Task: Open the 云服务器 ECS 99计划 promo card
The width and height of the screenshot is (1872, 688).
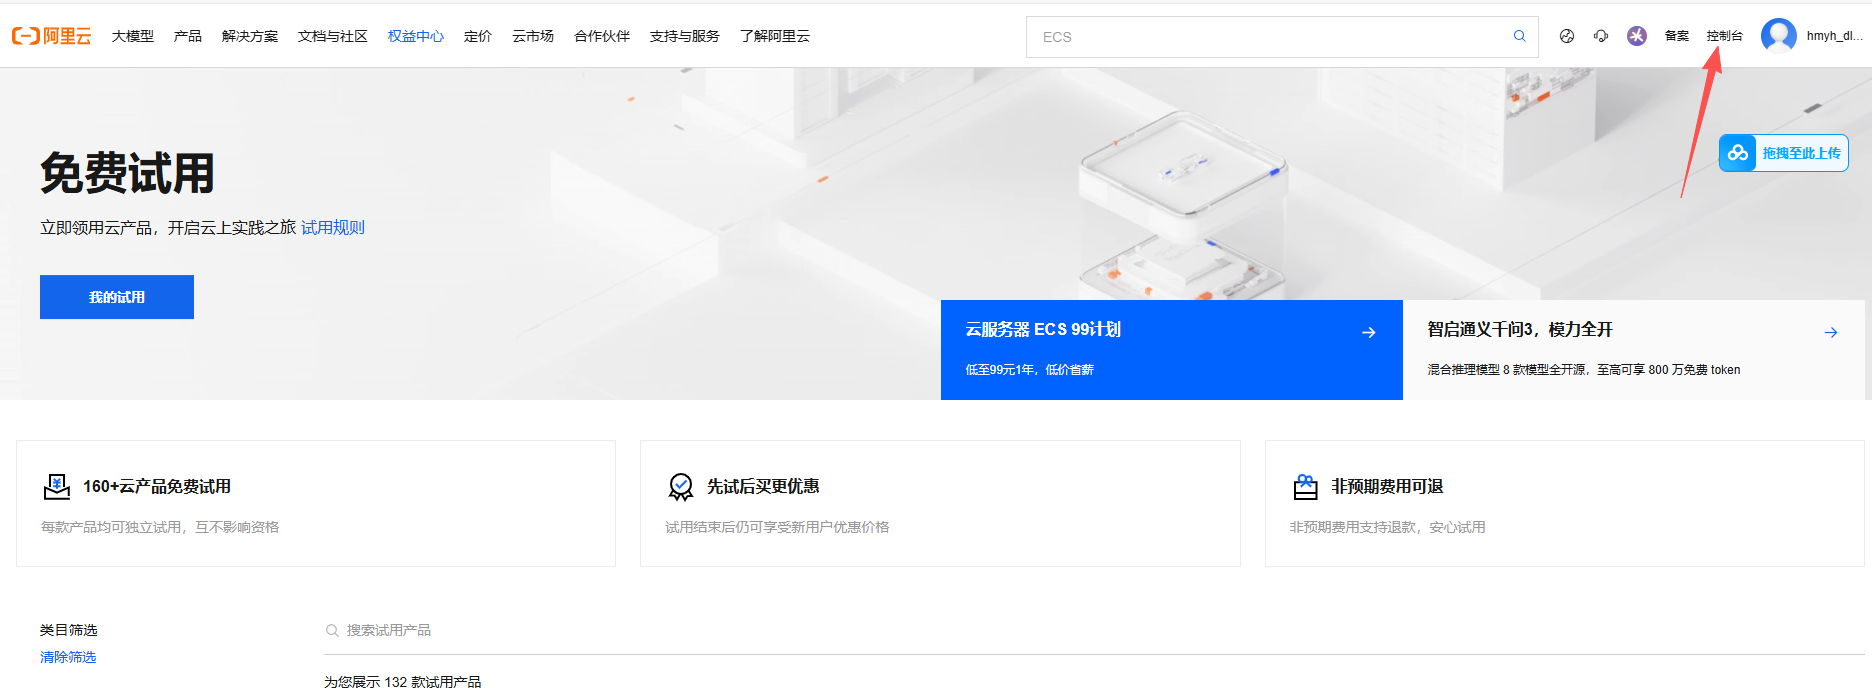Action: pos(1172,350)
